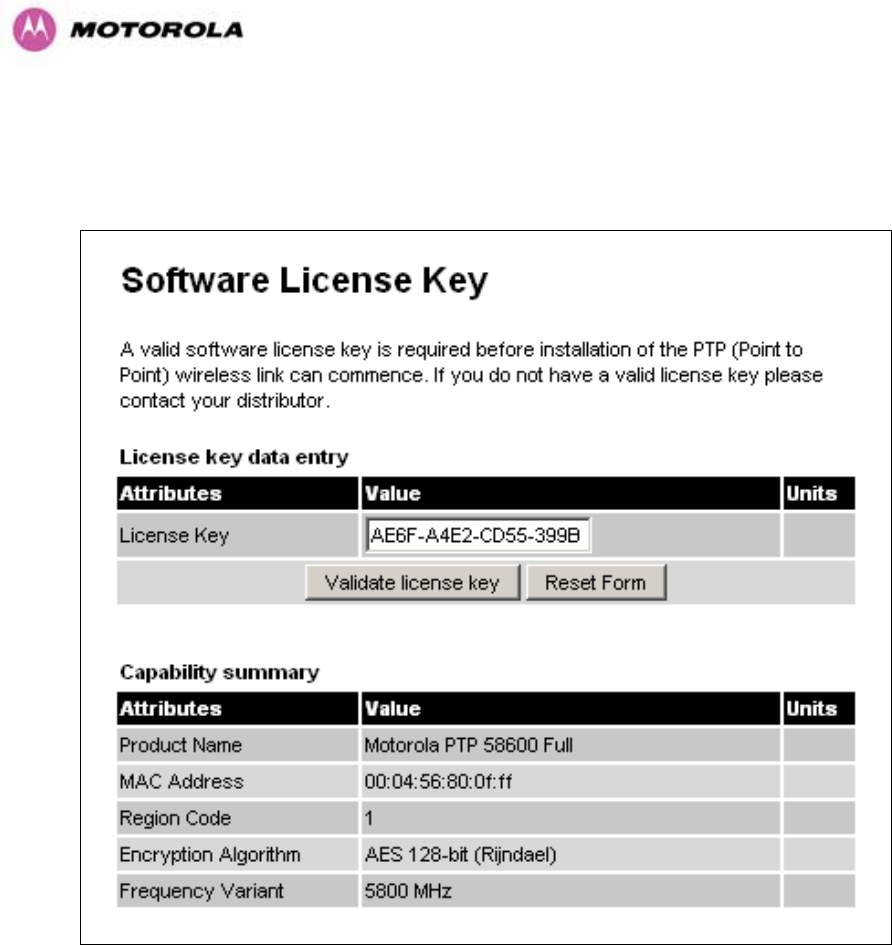Screen dimensions: 892x945
Task: Click the Attributes header in Capability summary
Action: click(171, 708)
